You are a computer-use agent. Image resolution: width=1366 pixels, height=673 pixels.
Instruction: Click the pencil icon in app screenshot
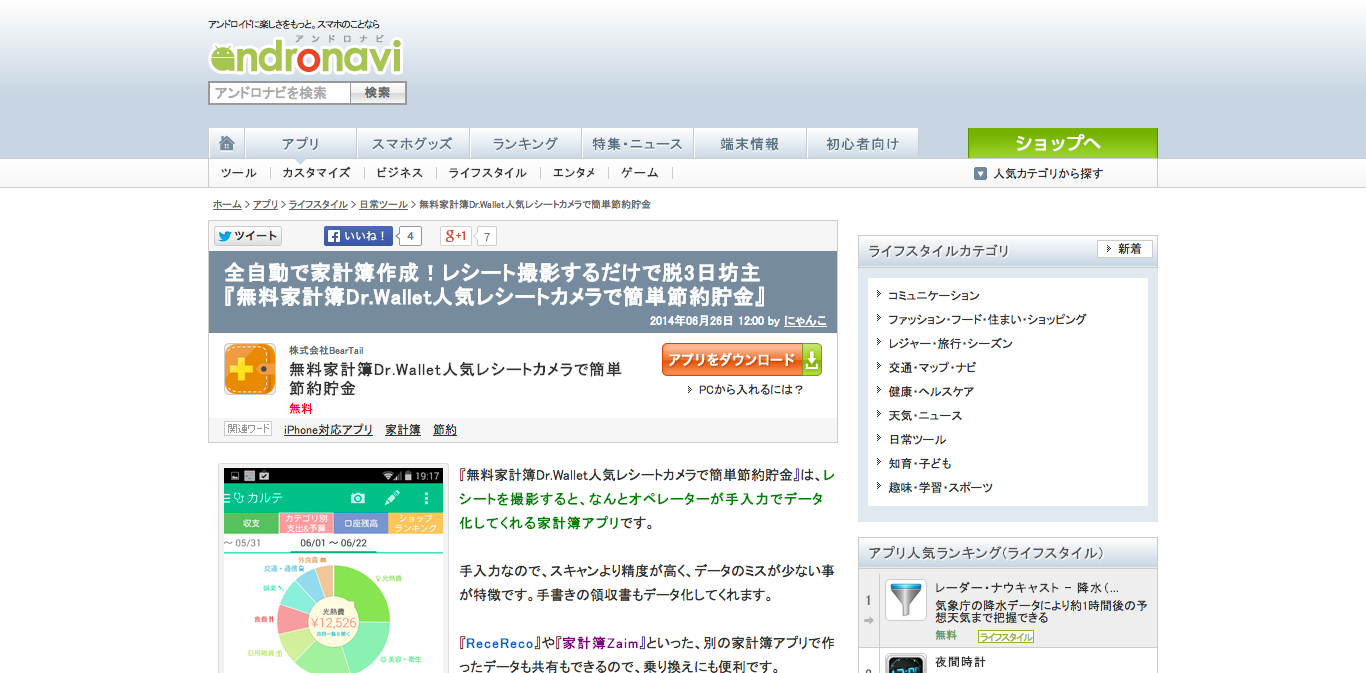(392, 498)
